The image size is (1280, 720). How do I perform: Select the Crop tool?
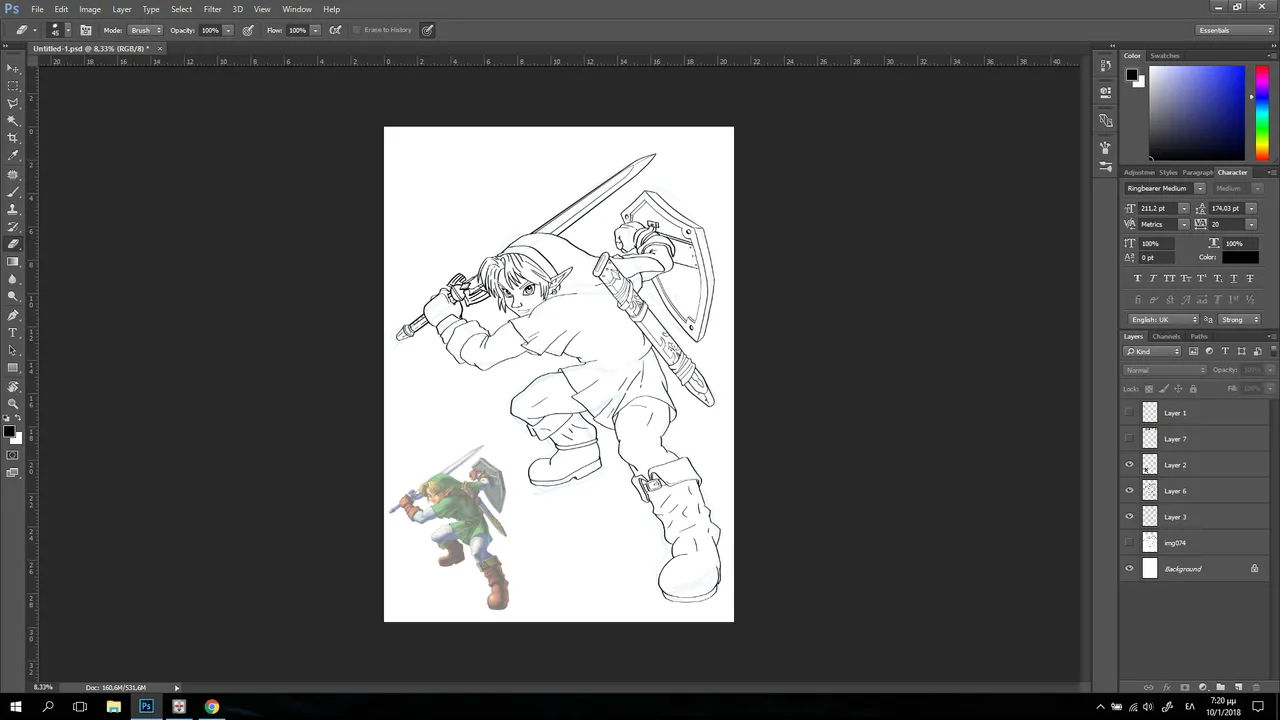pyautogui.click(x=13, y=138)
